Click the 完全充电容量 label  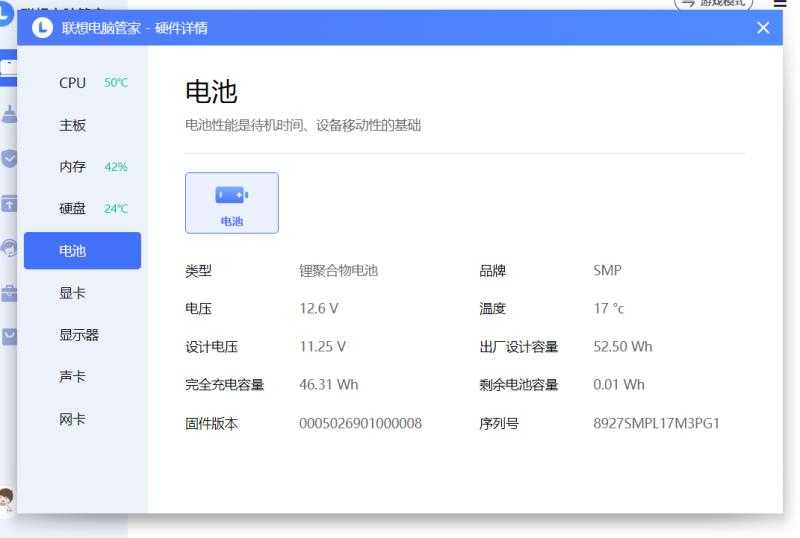(224, 384)
